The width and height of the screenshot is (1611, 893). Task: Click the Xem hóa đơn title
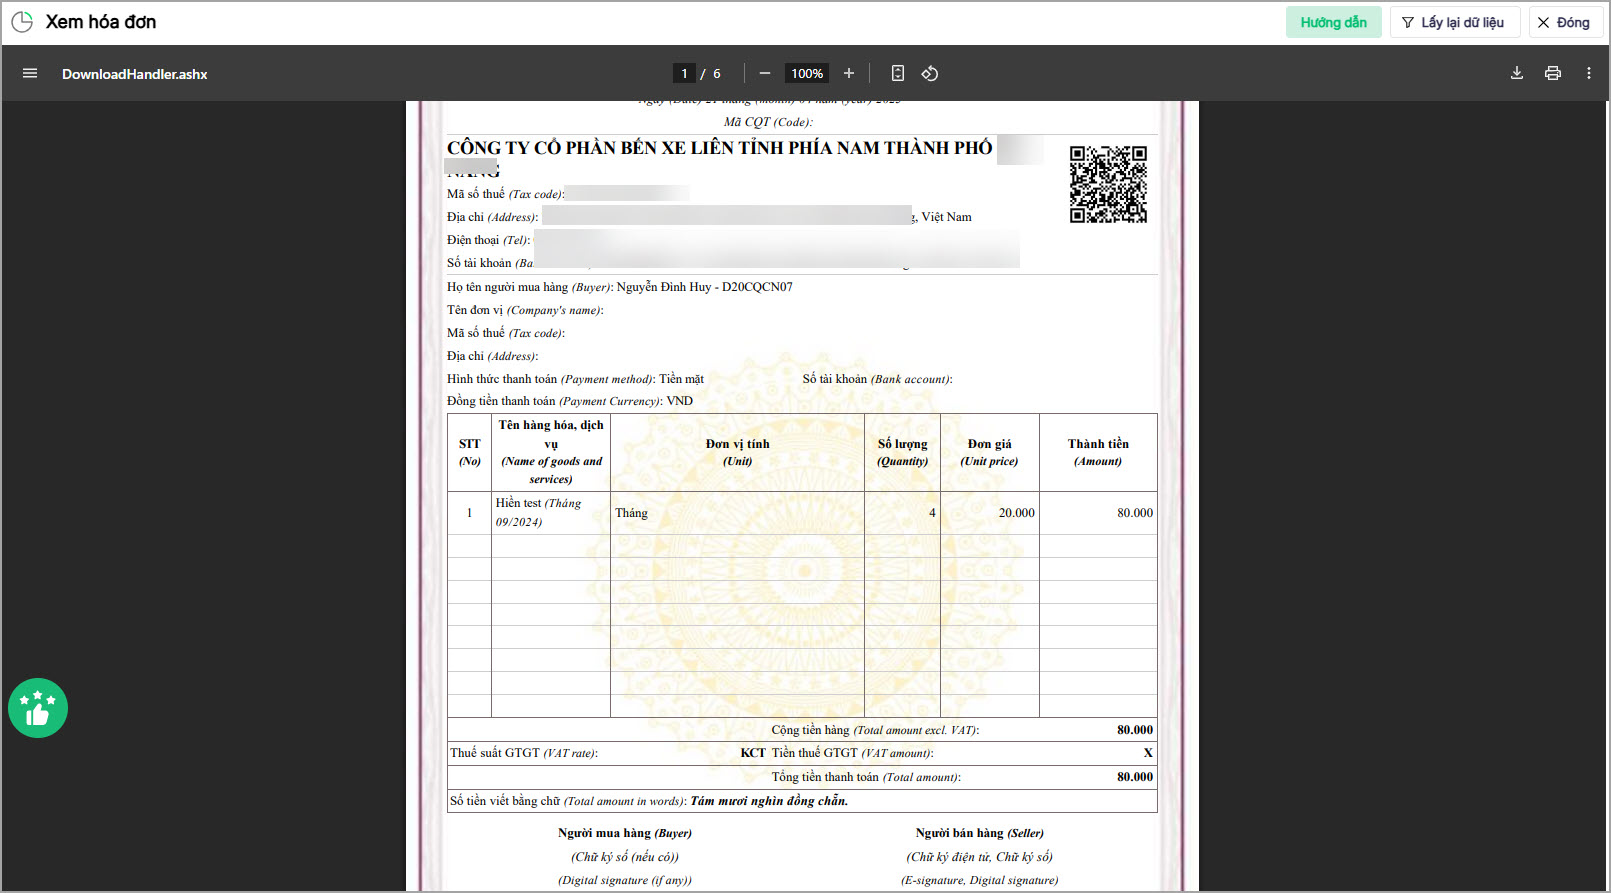(x=101, y=22)
